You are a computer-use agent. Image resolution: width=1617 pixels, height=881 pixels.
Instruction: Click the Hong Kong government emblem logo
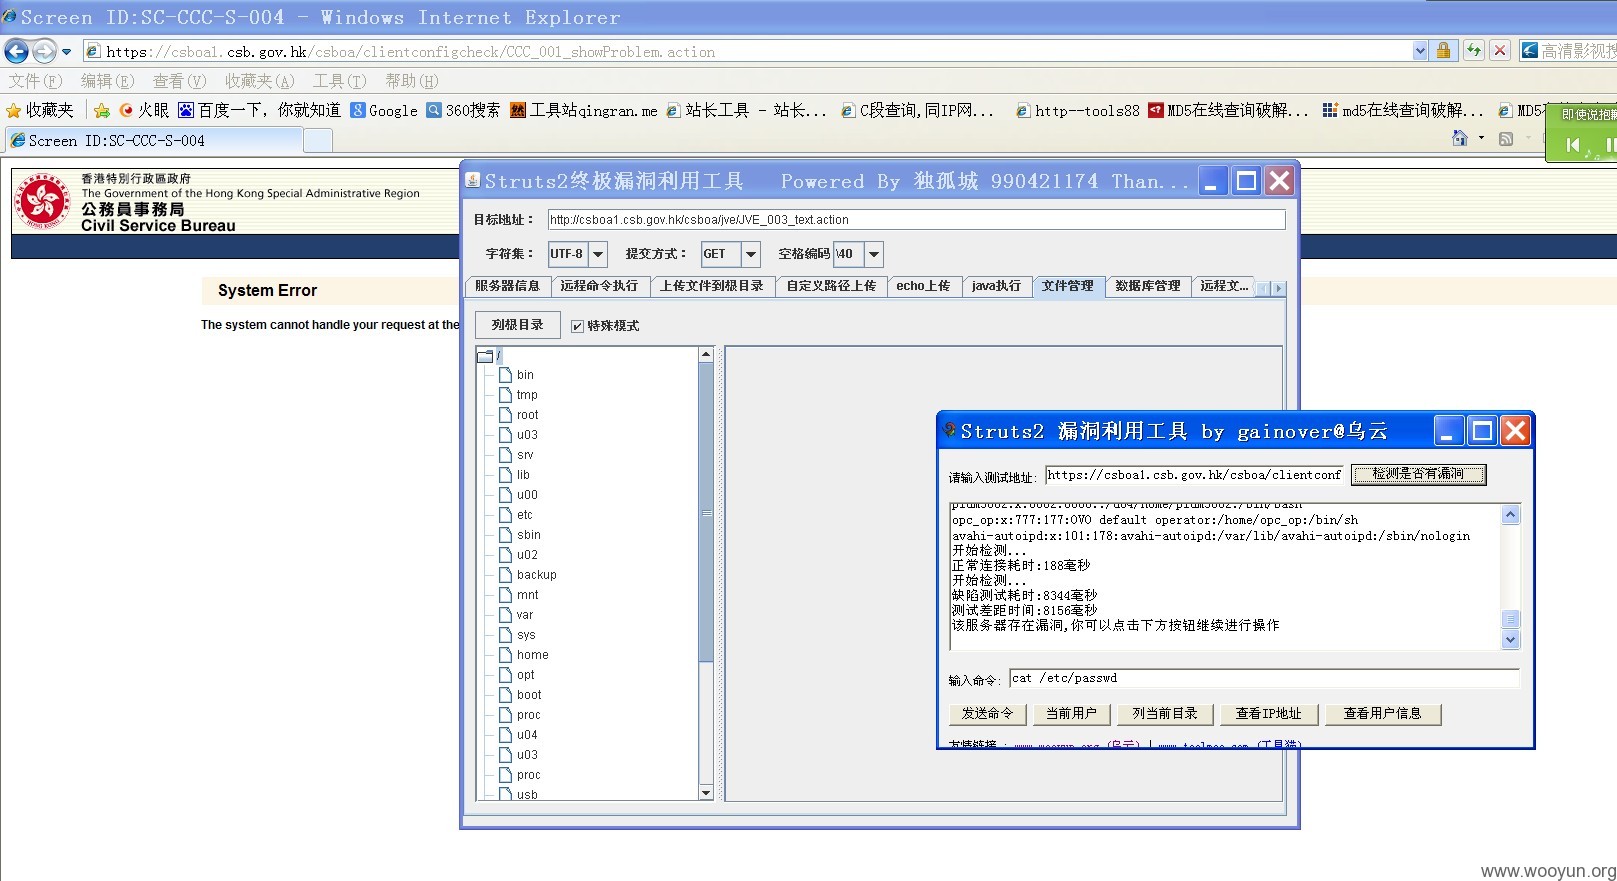42,202
